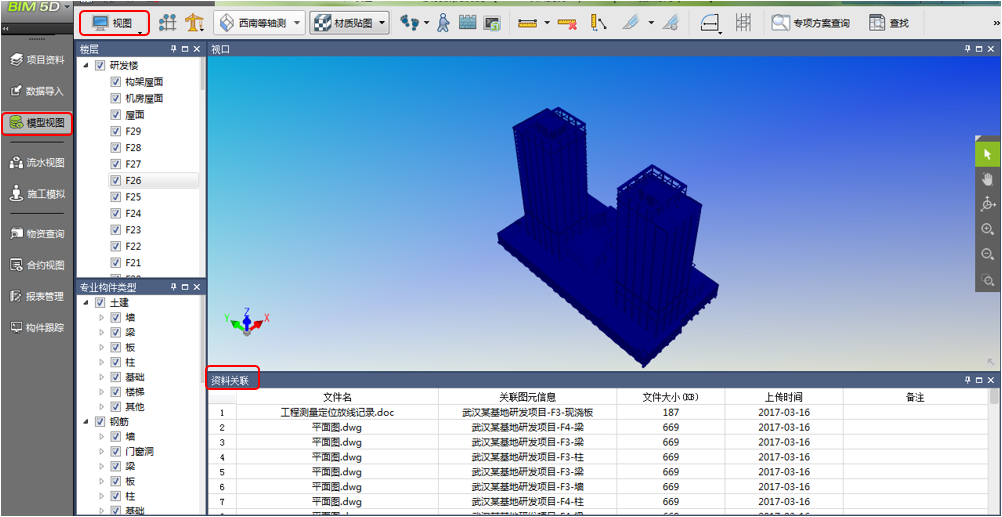Viewport: 1002px width, 517px height.
Task: Click the fence grid toolbar icon
Action: (x=743, y=23)
